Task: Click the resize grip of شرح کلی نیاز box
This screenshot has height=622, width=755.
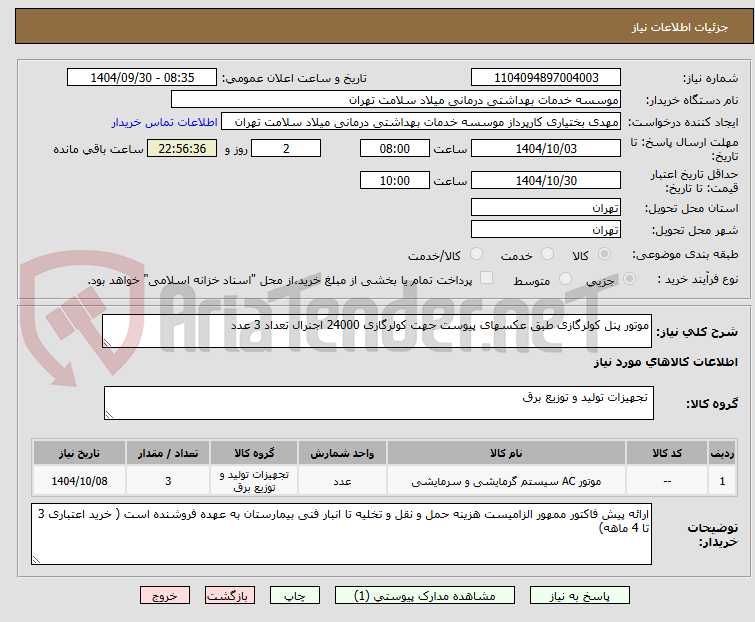Action: 107,343
